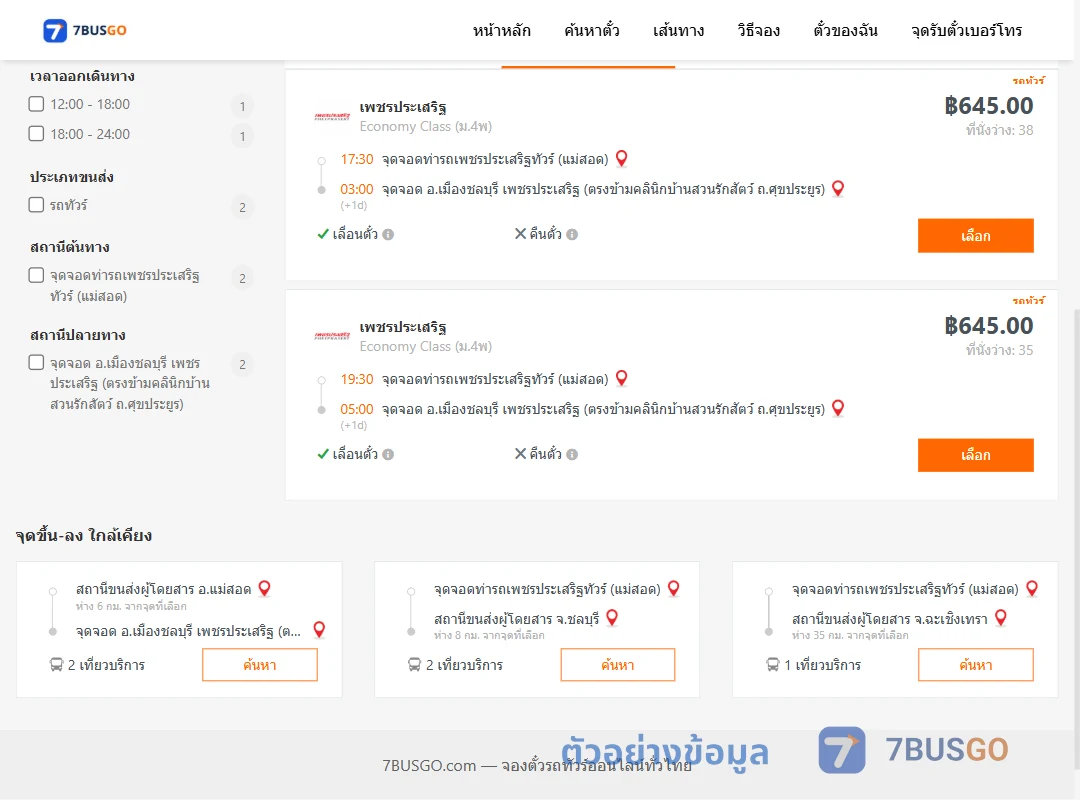The image size is (1080, 800).
Task: Tick the 18:00 - 24:00 departure time filter
Action: [37, 134]
